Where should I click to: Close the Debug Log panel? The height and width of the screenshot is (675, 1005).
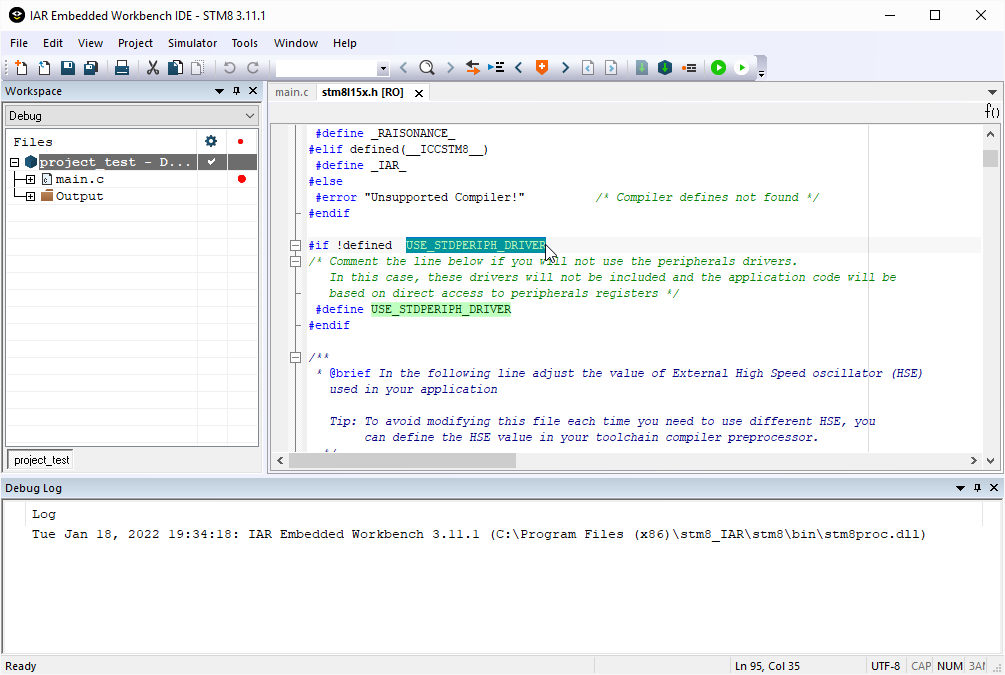pos(994,488)
